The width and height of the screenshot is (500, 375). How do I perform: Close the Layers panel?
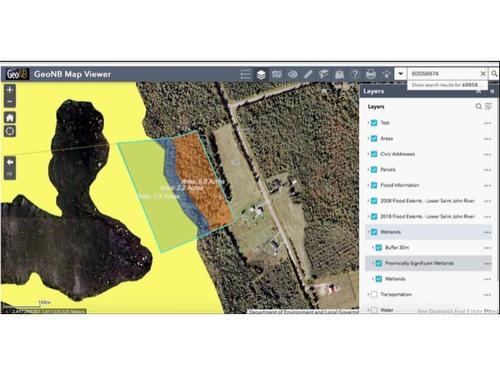pos(492,91)
